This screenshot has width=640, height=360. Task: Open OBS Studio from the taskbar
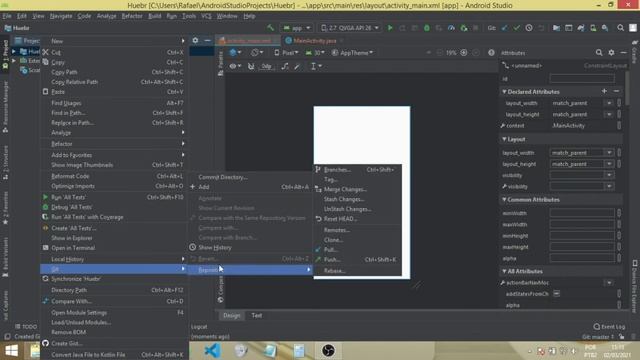[x=328, y=351]
